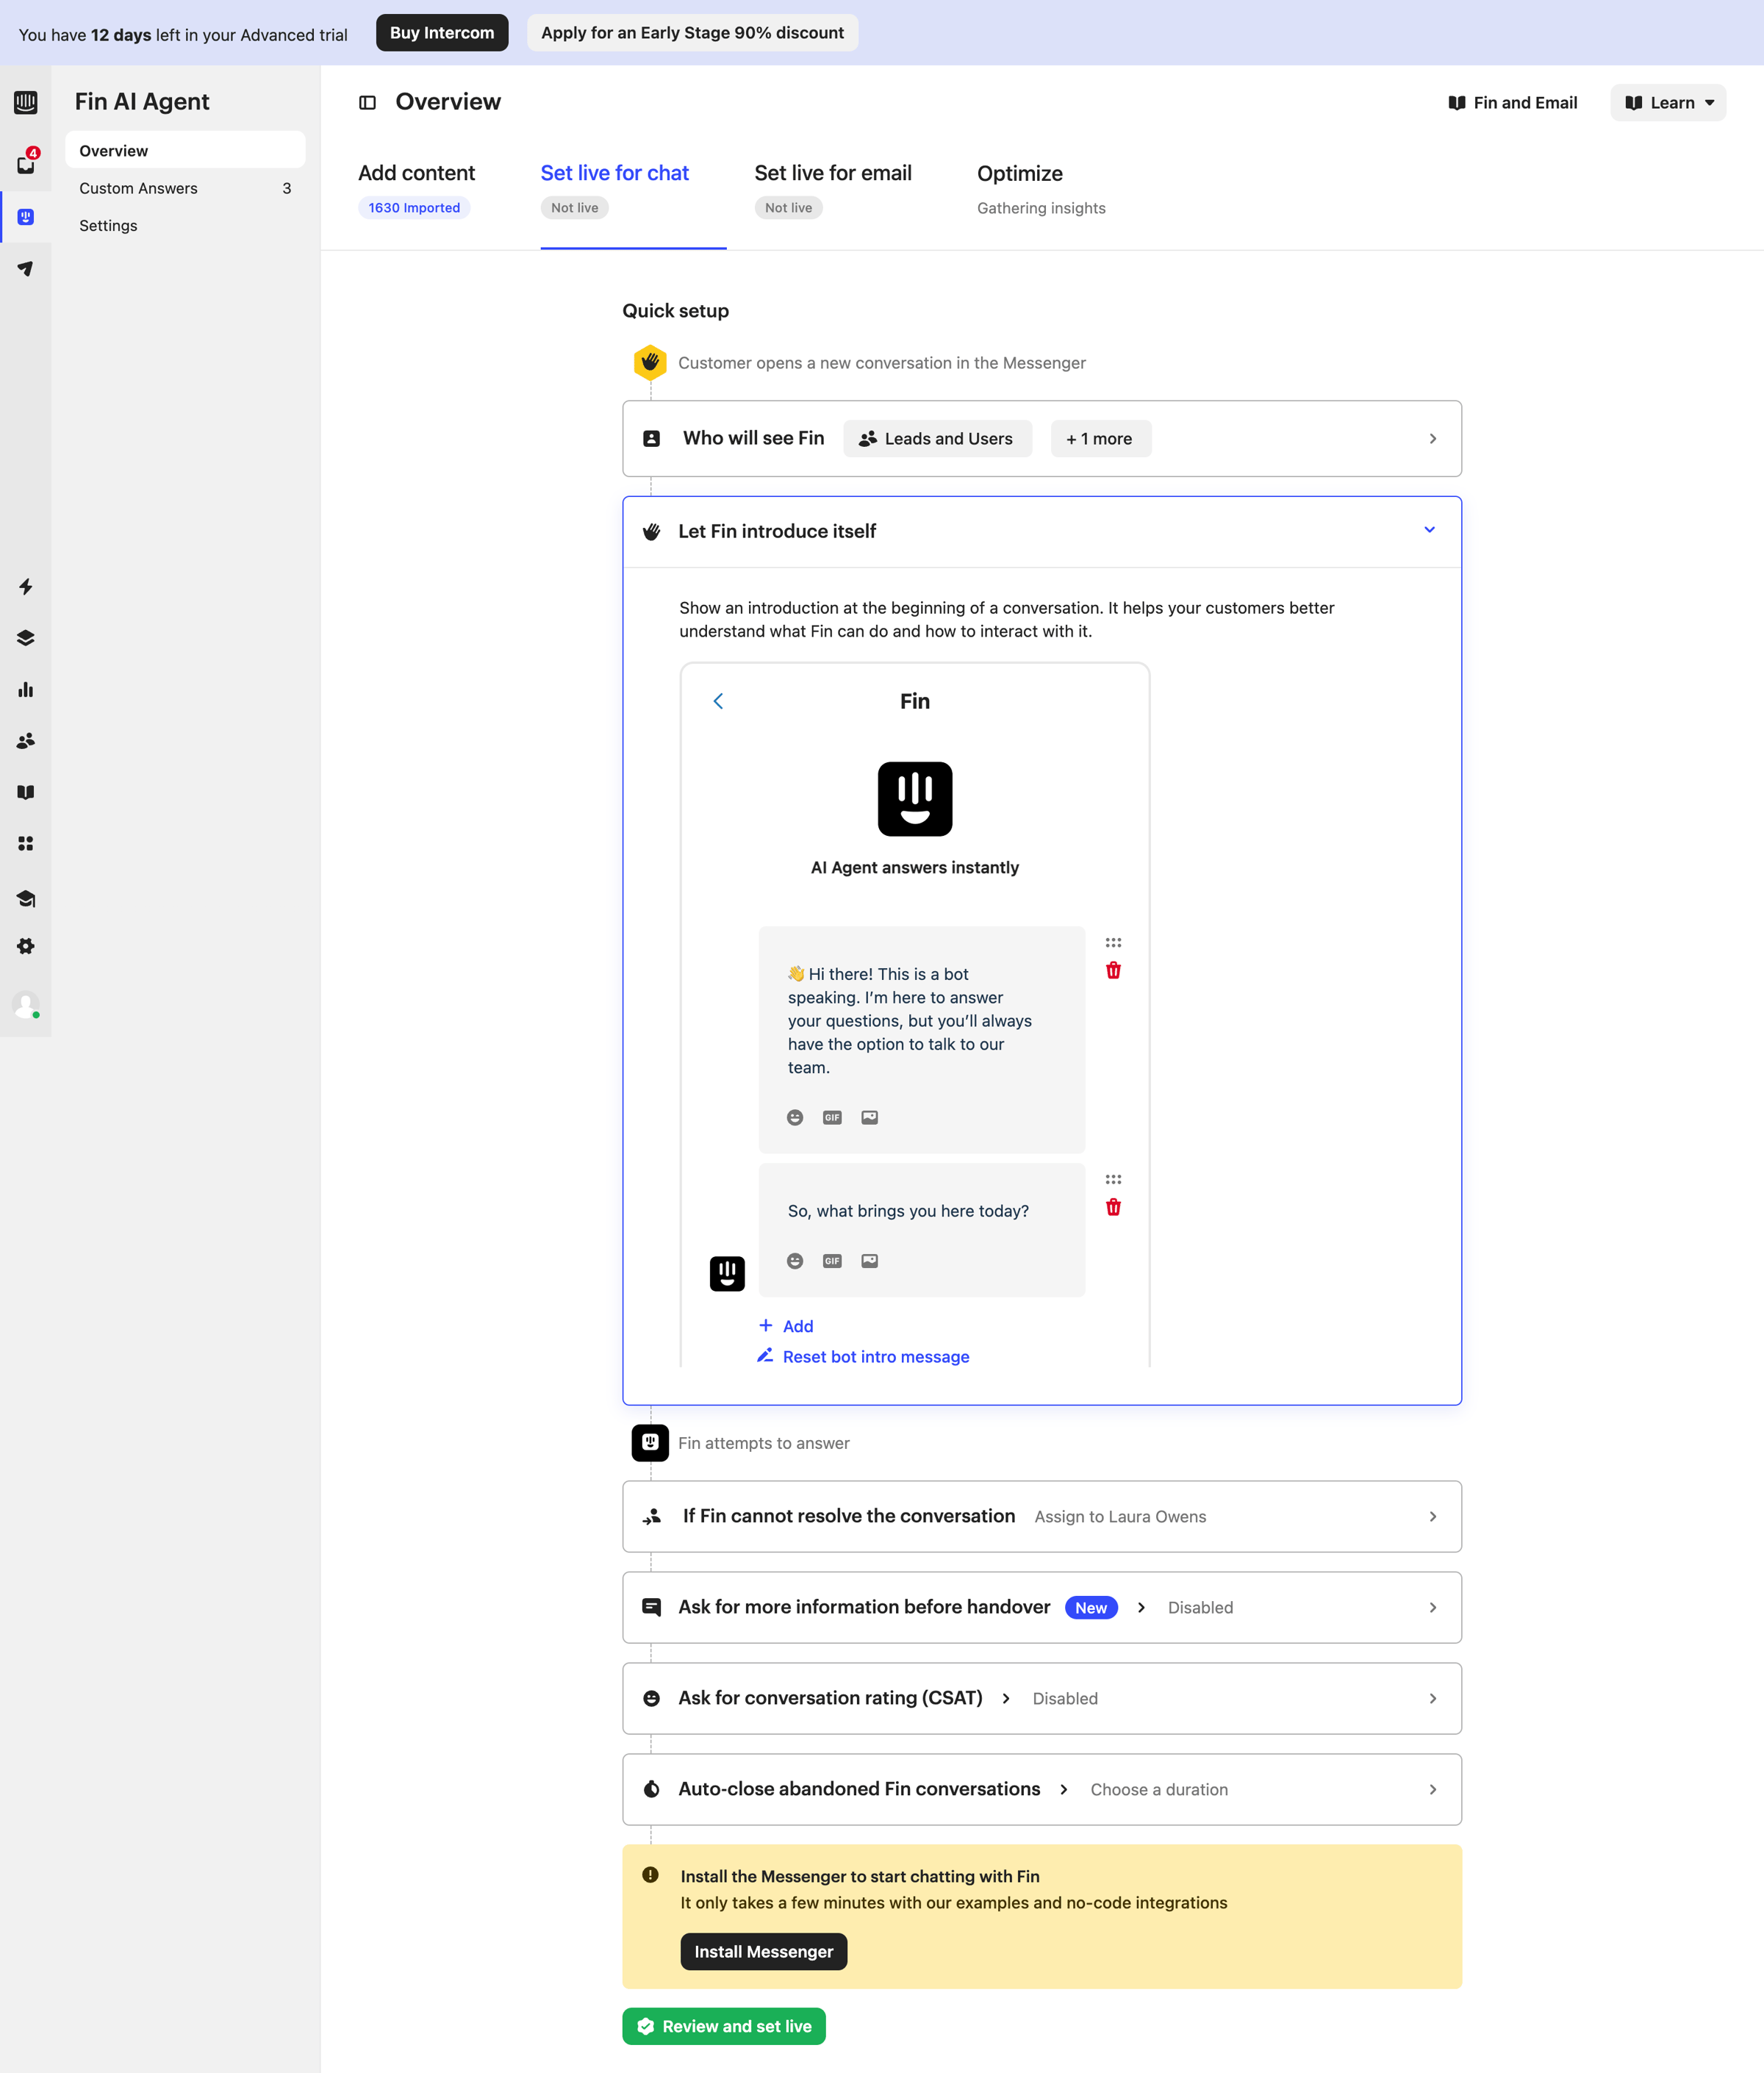This screenshot has width=1764, height=2073.
Task: Click the Install Messenger button
Action: tap(764, 1951)
